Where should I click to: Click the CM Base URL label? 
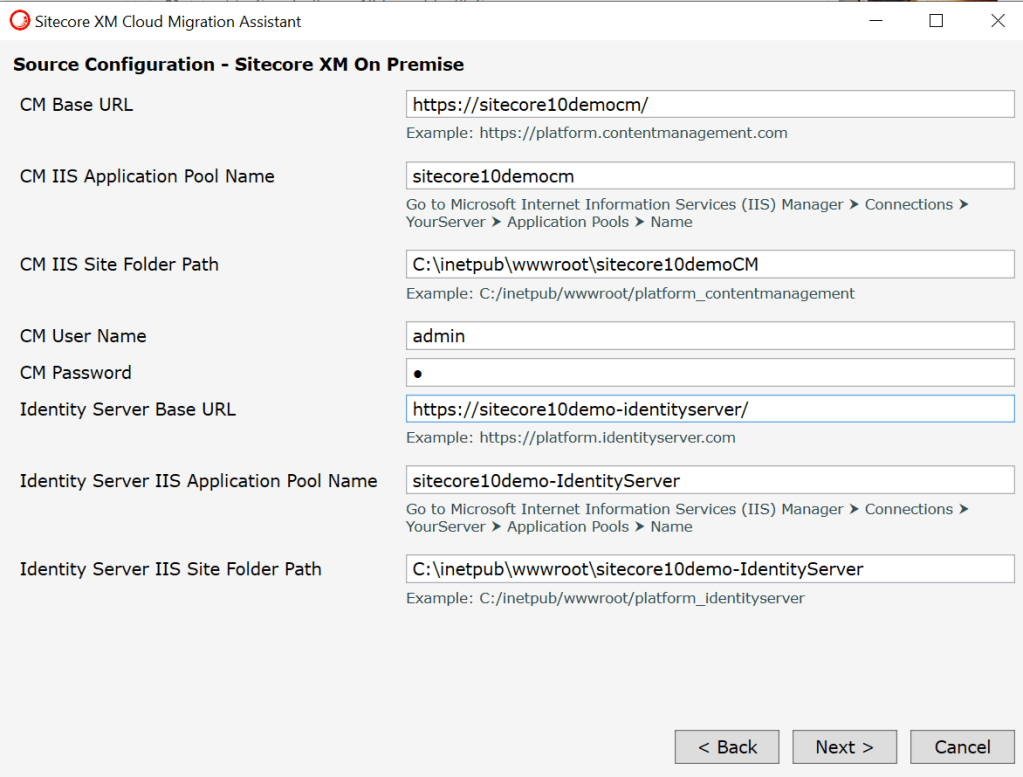pyautogui.click(x=76, y=104)
